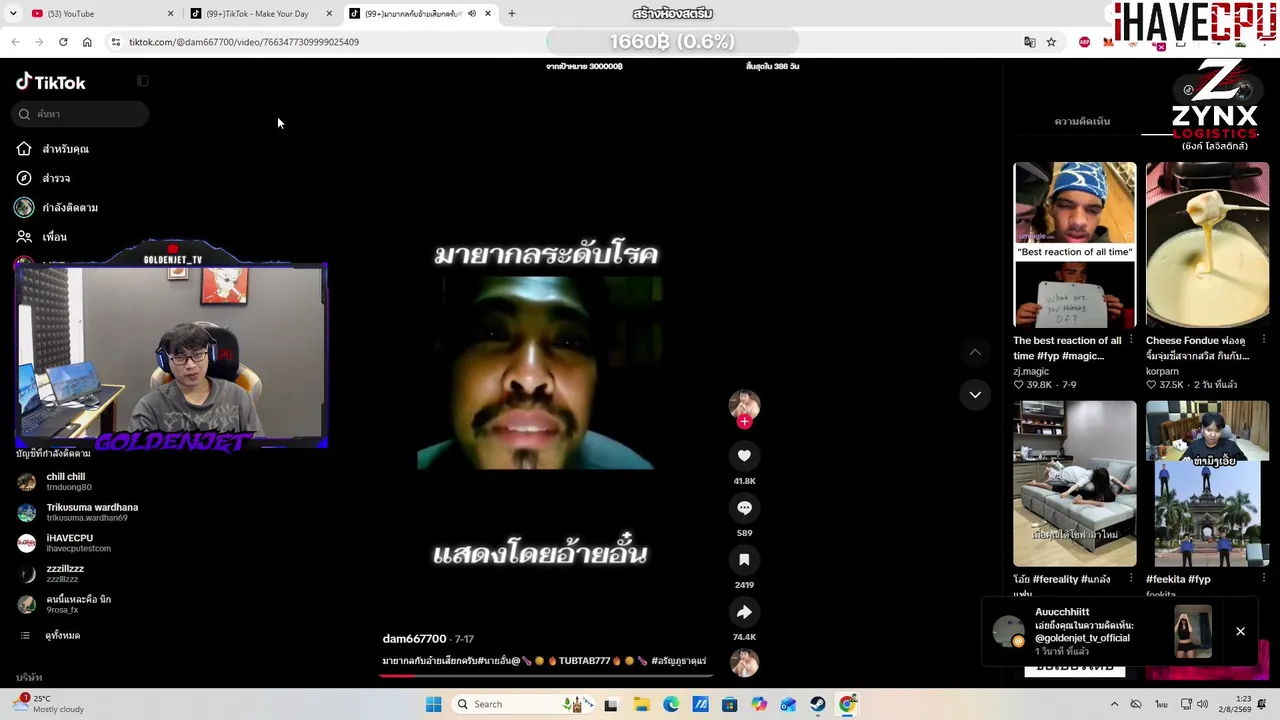This screenshot has width=1280, height=720.
Task: Open the Friends (เพื่อน) page
Action: [x=42, y=237]
